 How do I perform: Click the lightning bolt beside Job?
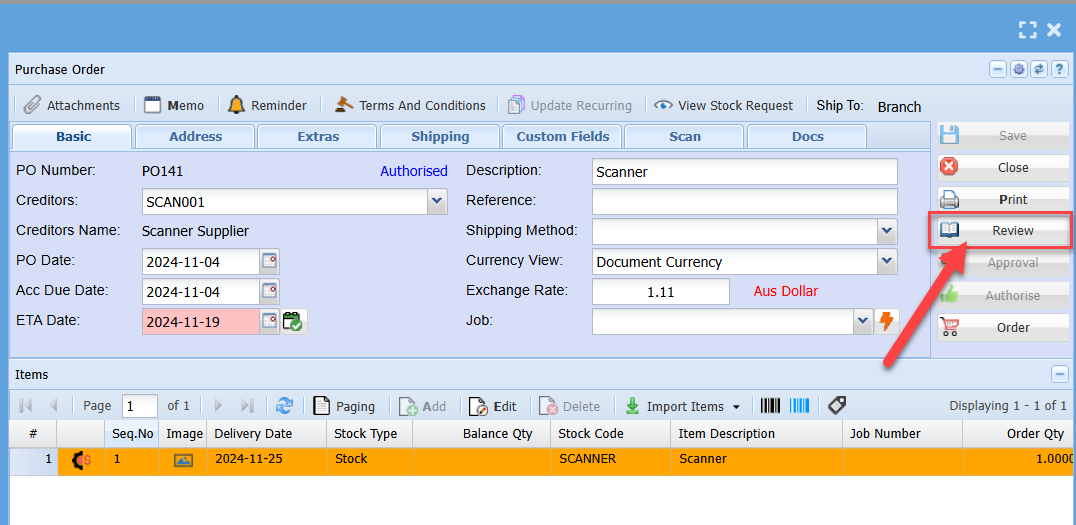[x=886, y=321]
